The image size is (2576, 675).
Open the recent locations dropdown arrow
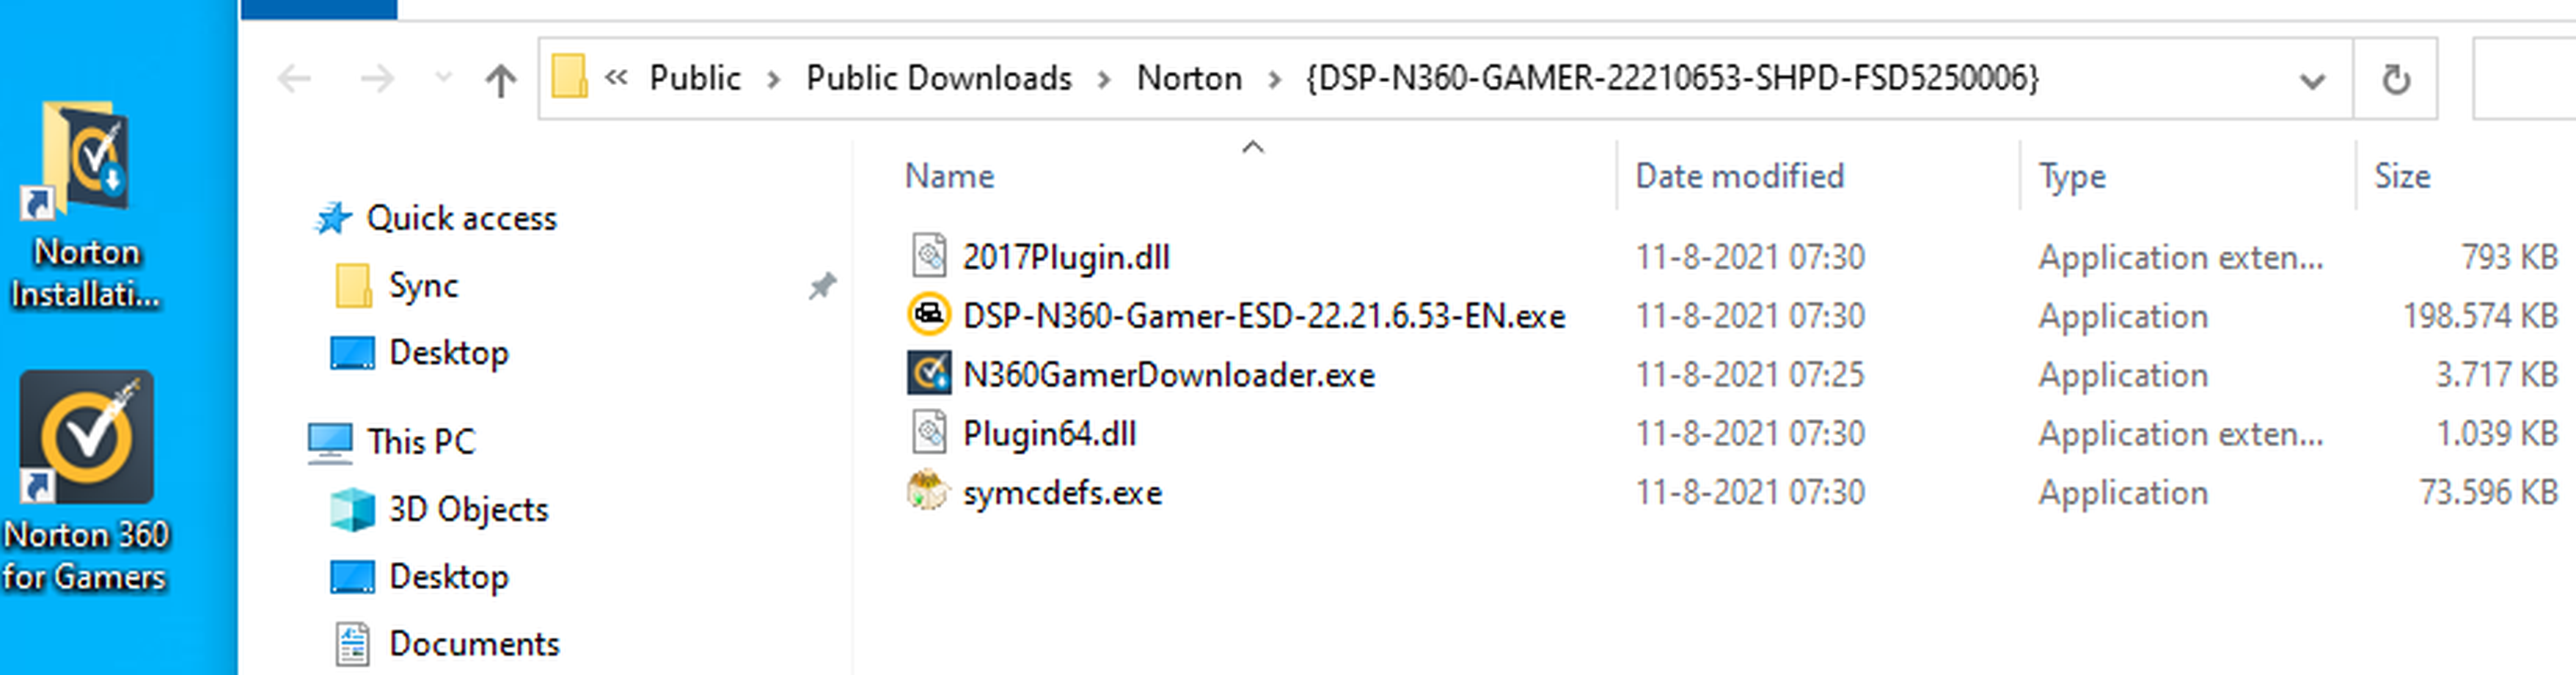point(443,77)
